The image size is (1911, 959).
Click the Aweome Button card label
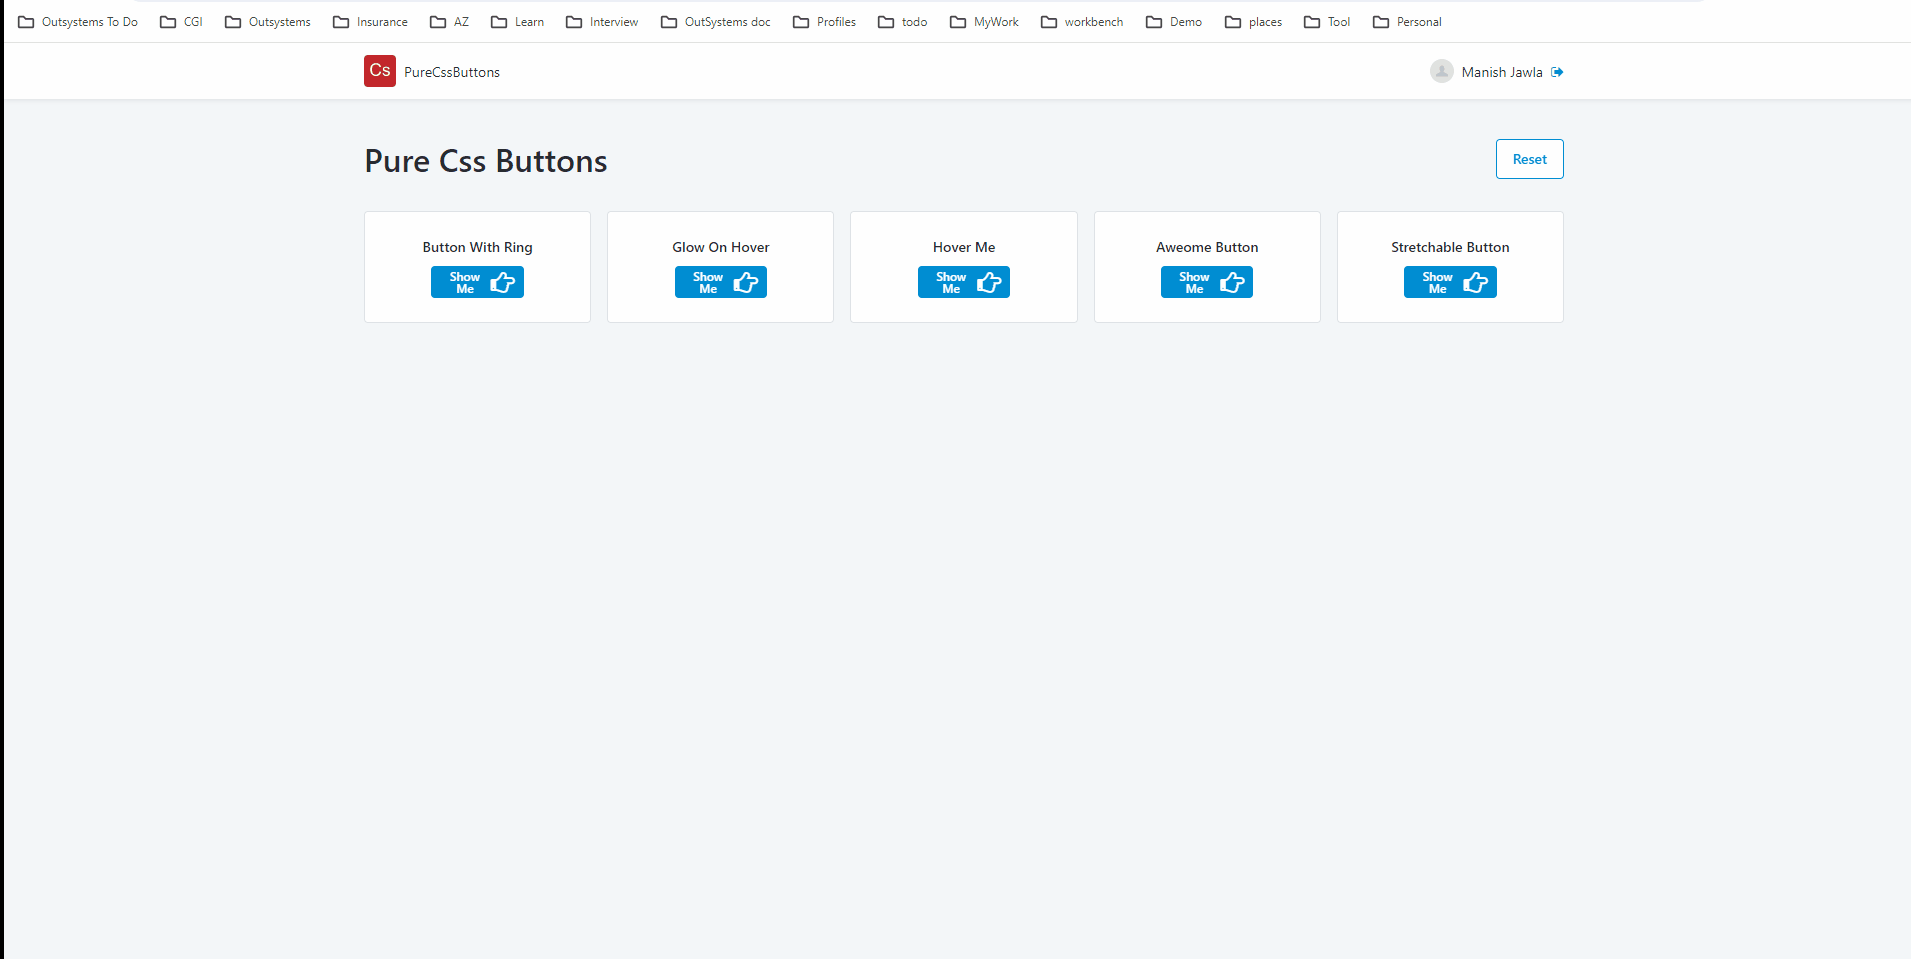click(1207, 247)
